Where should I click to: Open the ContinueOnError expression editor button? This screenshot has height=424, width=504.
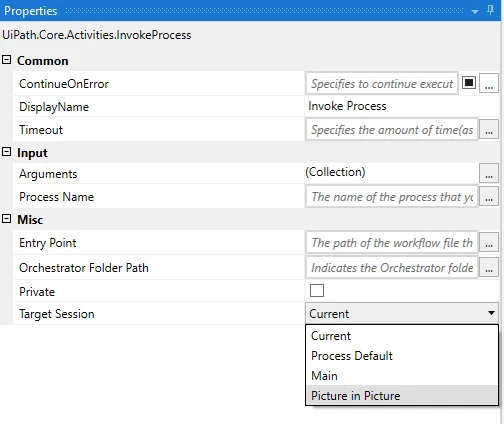click(x=489, y=83)
